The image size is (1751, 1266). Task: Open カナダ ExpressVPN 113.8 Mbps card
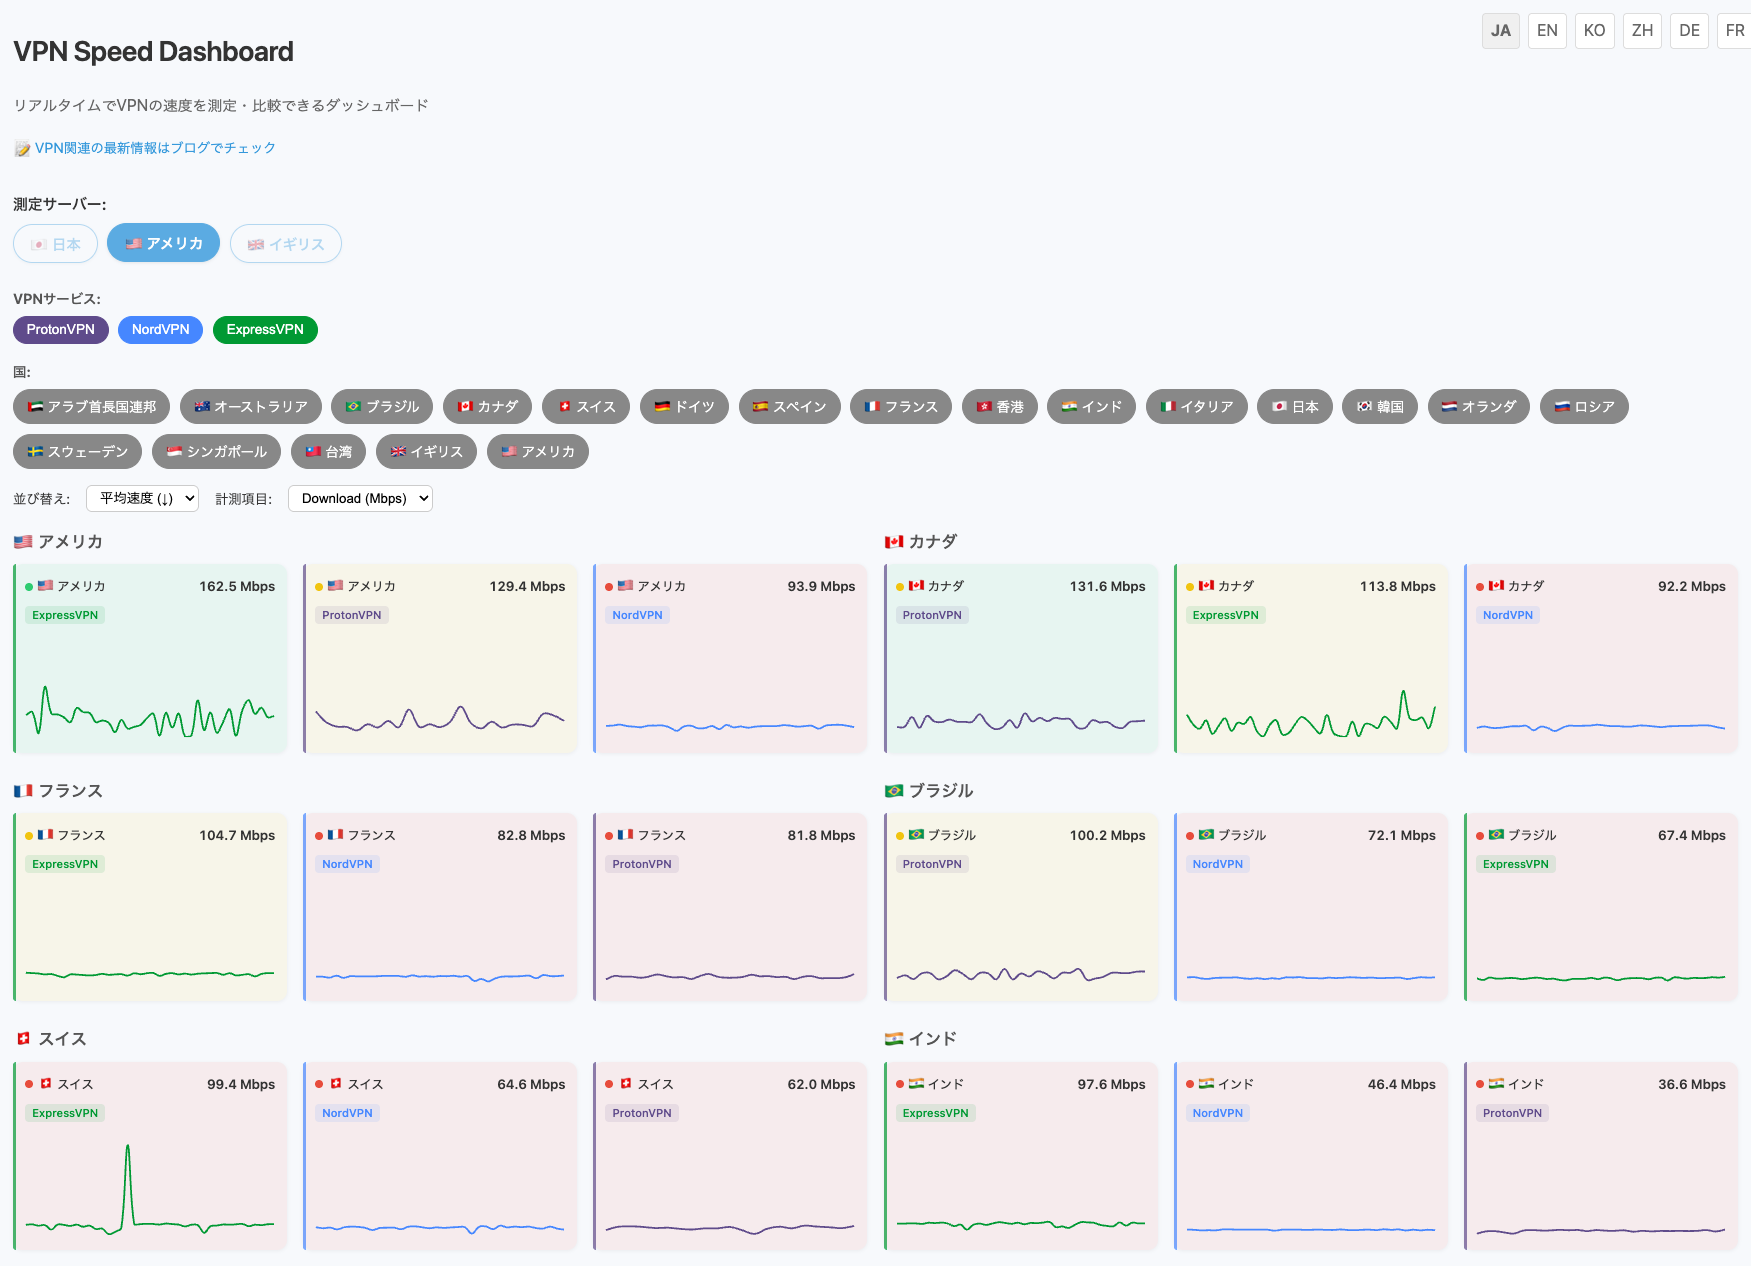click(x=1311, y=658)
